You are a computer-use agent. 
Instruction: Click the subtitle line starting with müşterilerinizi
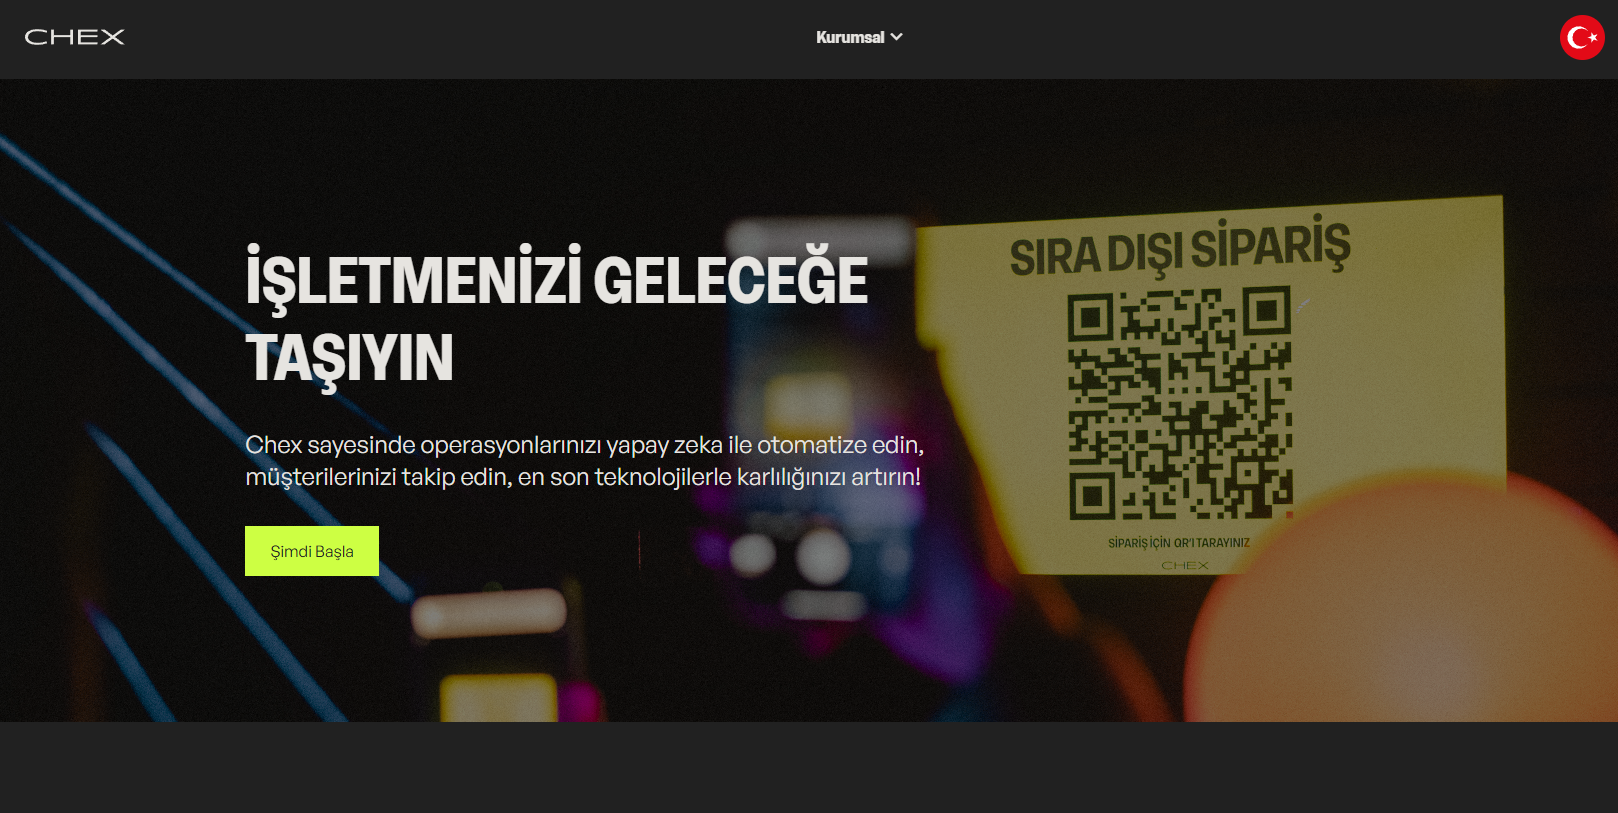click(582, 477)
